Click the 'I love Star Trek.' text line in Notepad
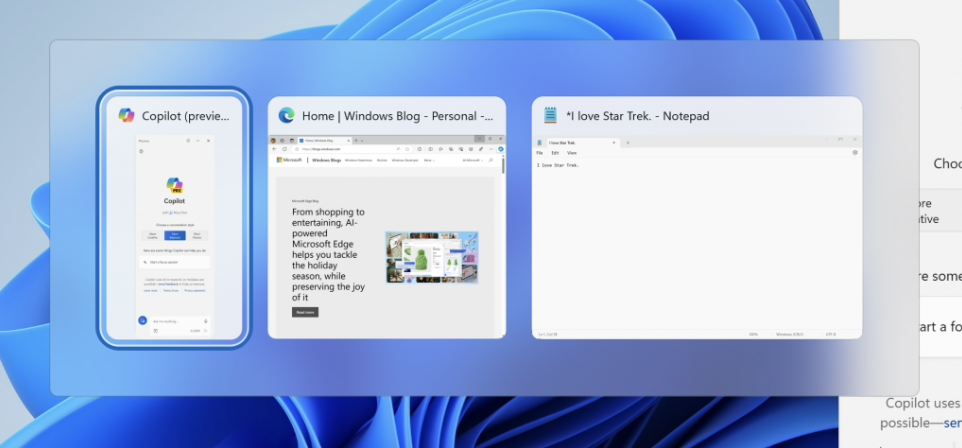 [558, 165]
